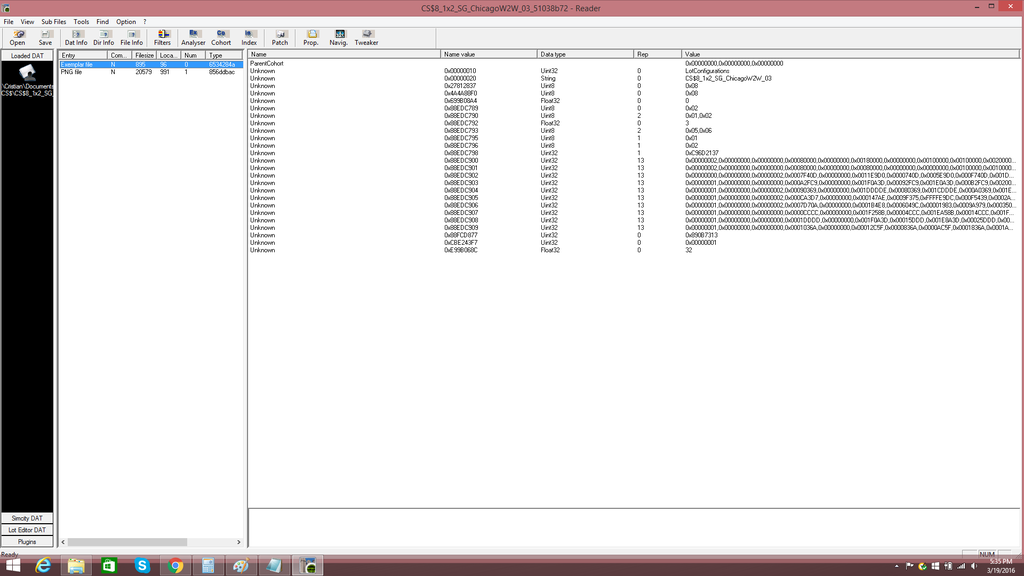Open the File menu

click(8, 22)
